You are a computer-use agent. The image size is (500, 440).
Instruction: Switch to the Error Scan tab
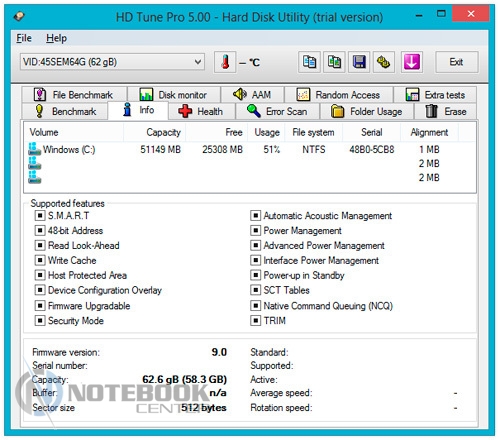click(x=278, y=111)
